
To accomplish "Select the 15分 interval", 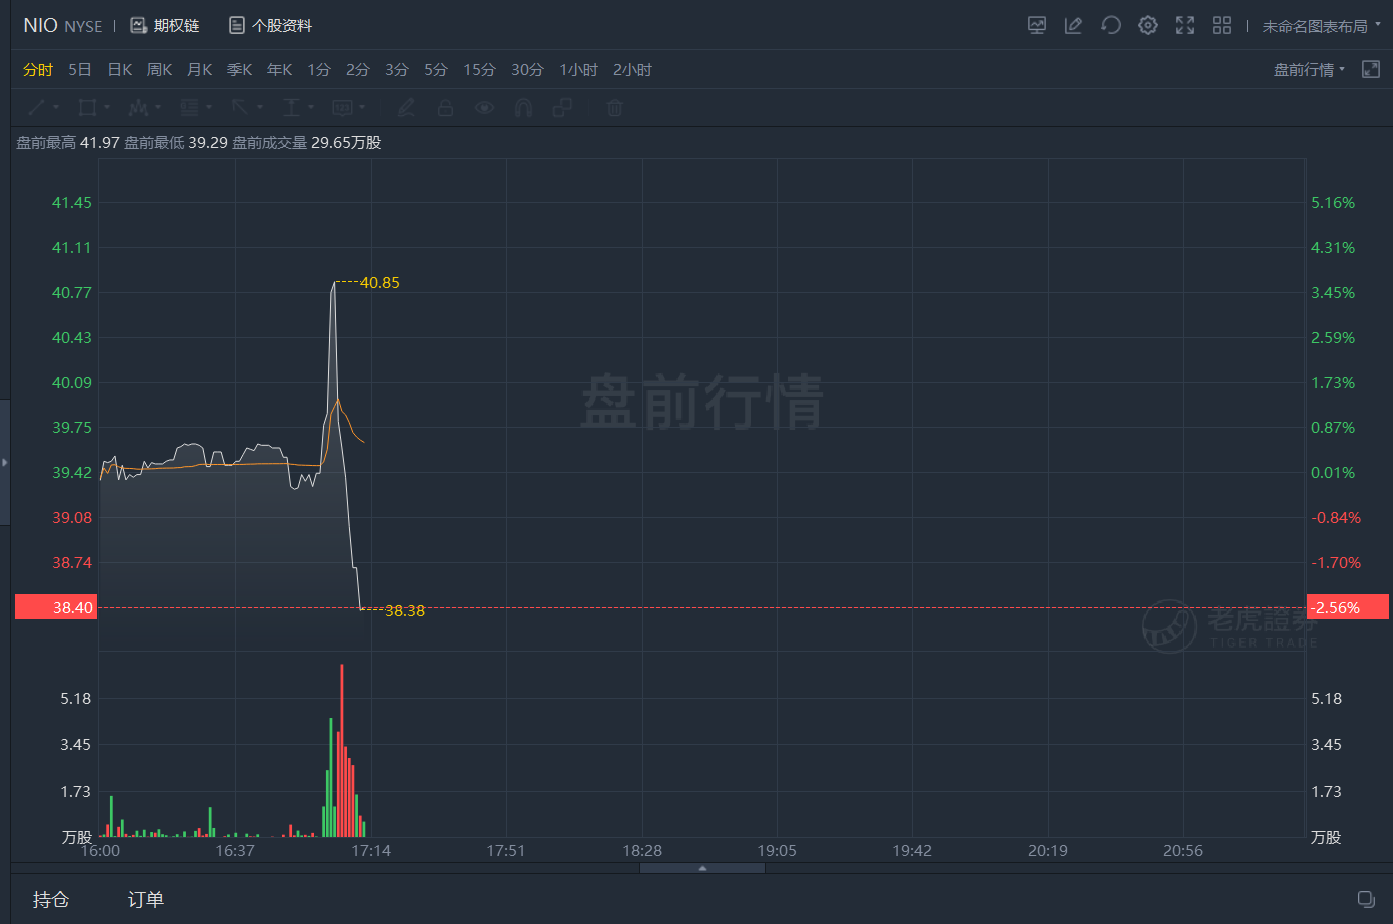I will (x=479, y=70).
